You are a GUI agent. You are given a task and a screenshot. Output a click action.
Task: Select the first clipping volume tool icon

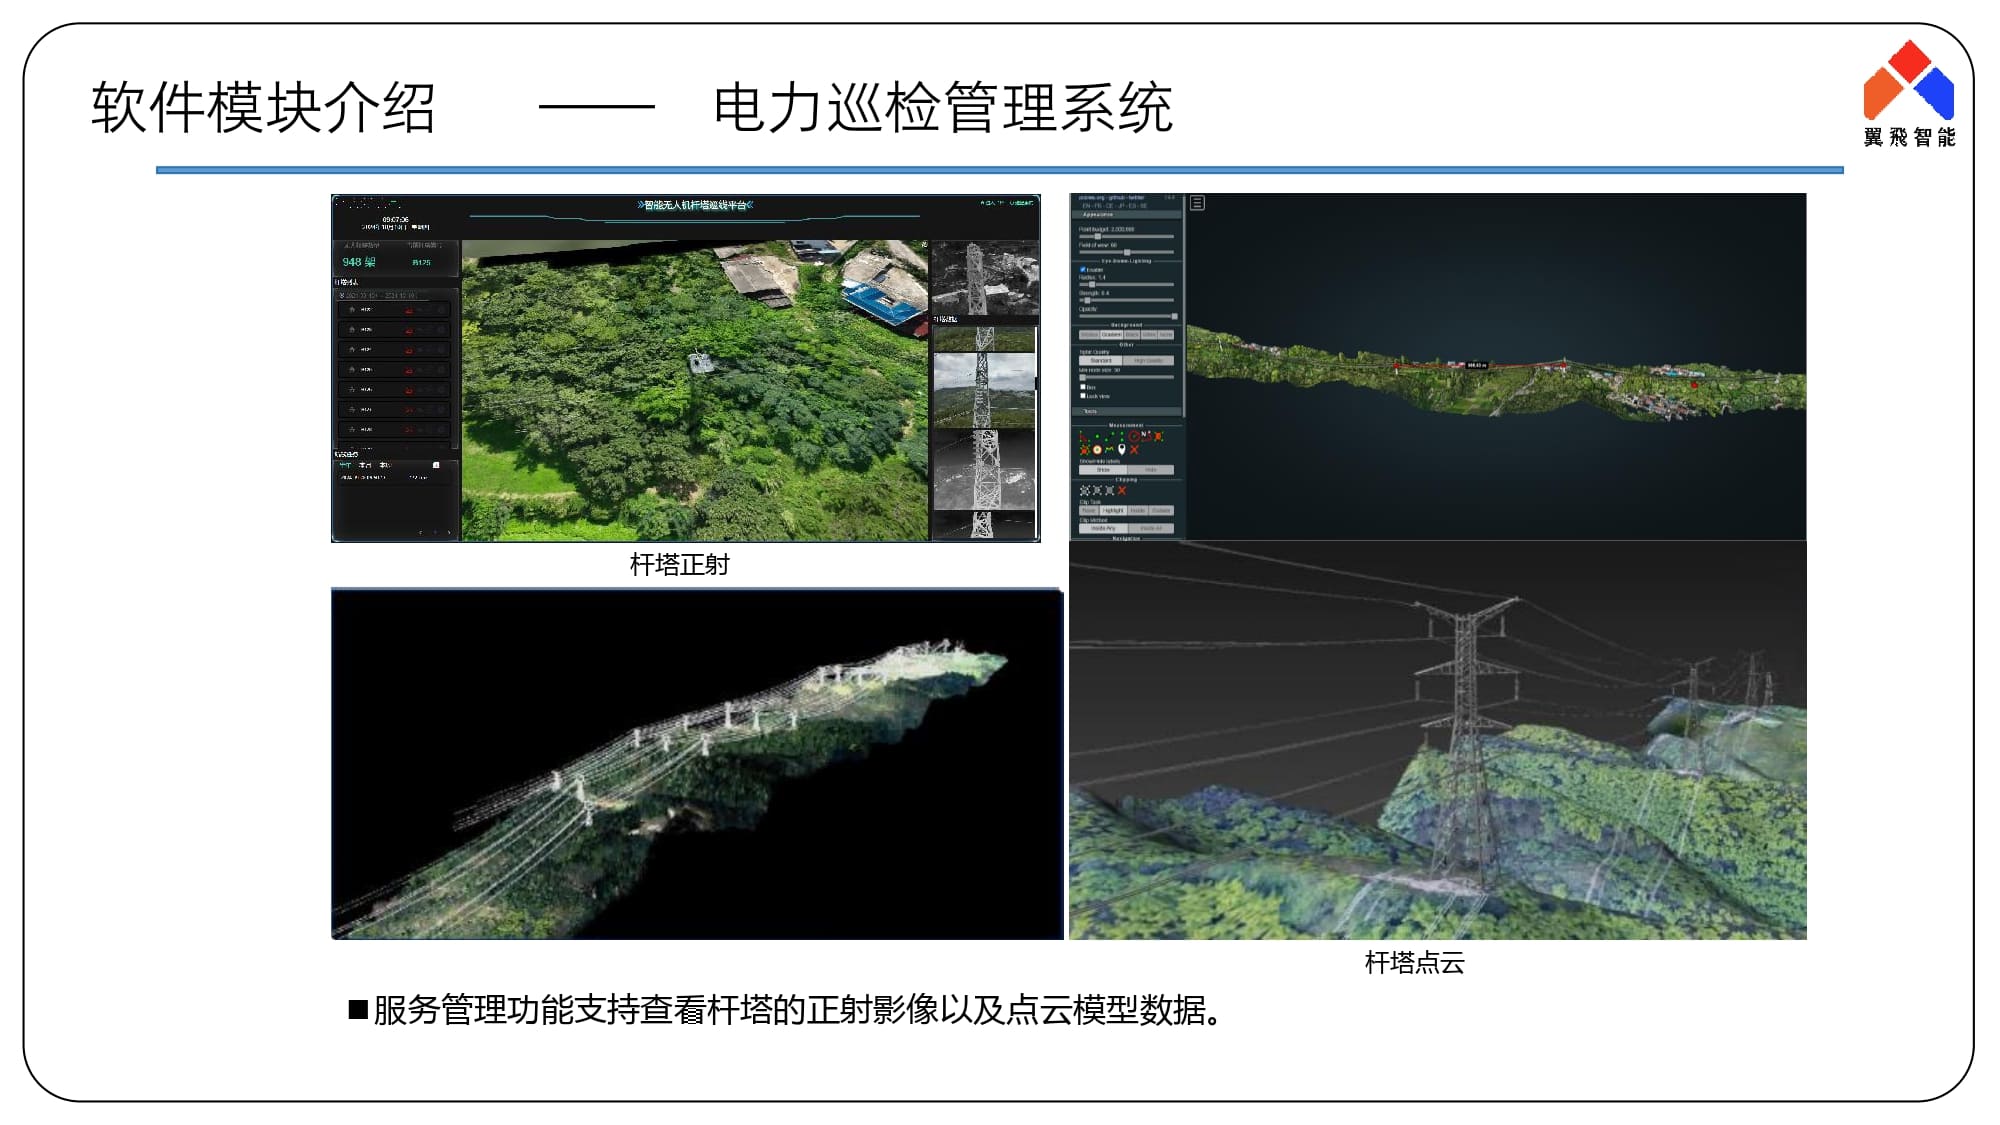click(1084, 490)
